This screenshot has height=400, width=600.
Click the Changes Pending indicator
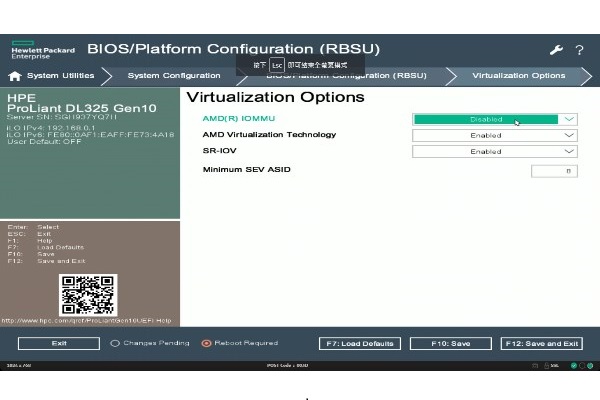150,343
